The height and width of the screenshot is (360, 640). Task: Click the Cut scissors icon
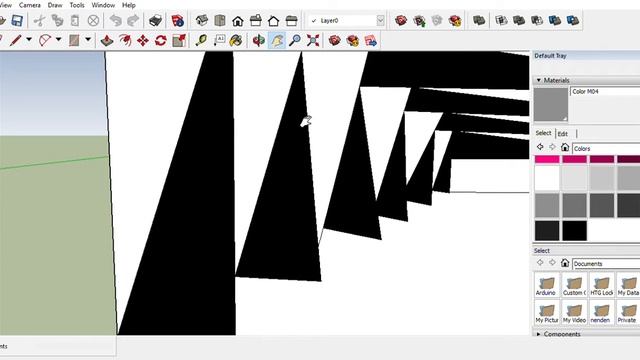[39, 20]
